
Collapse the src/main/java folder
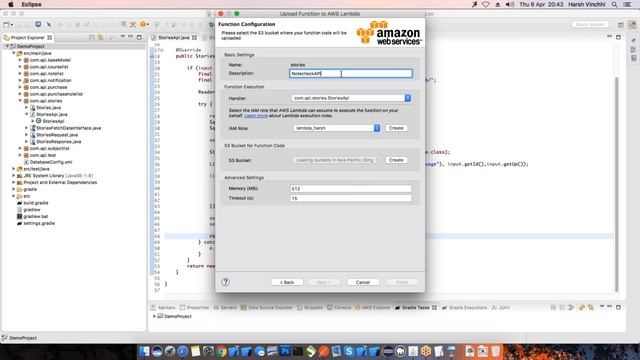(13, 53)
